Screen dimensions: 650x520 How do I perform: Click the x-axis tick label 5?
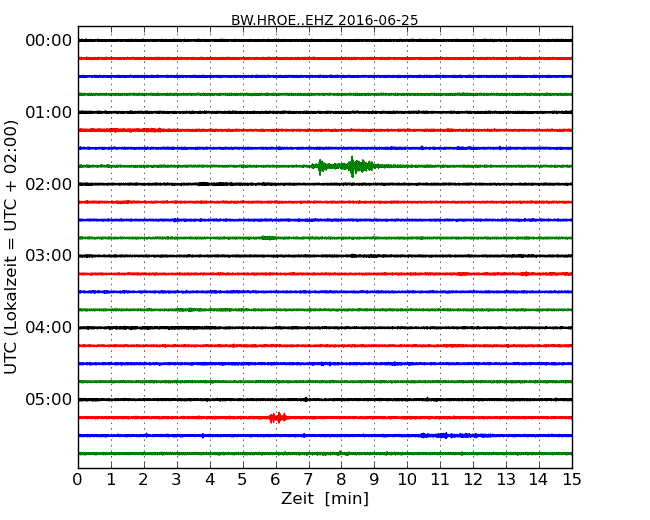pyautogui.click(x=243, y=480)
